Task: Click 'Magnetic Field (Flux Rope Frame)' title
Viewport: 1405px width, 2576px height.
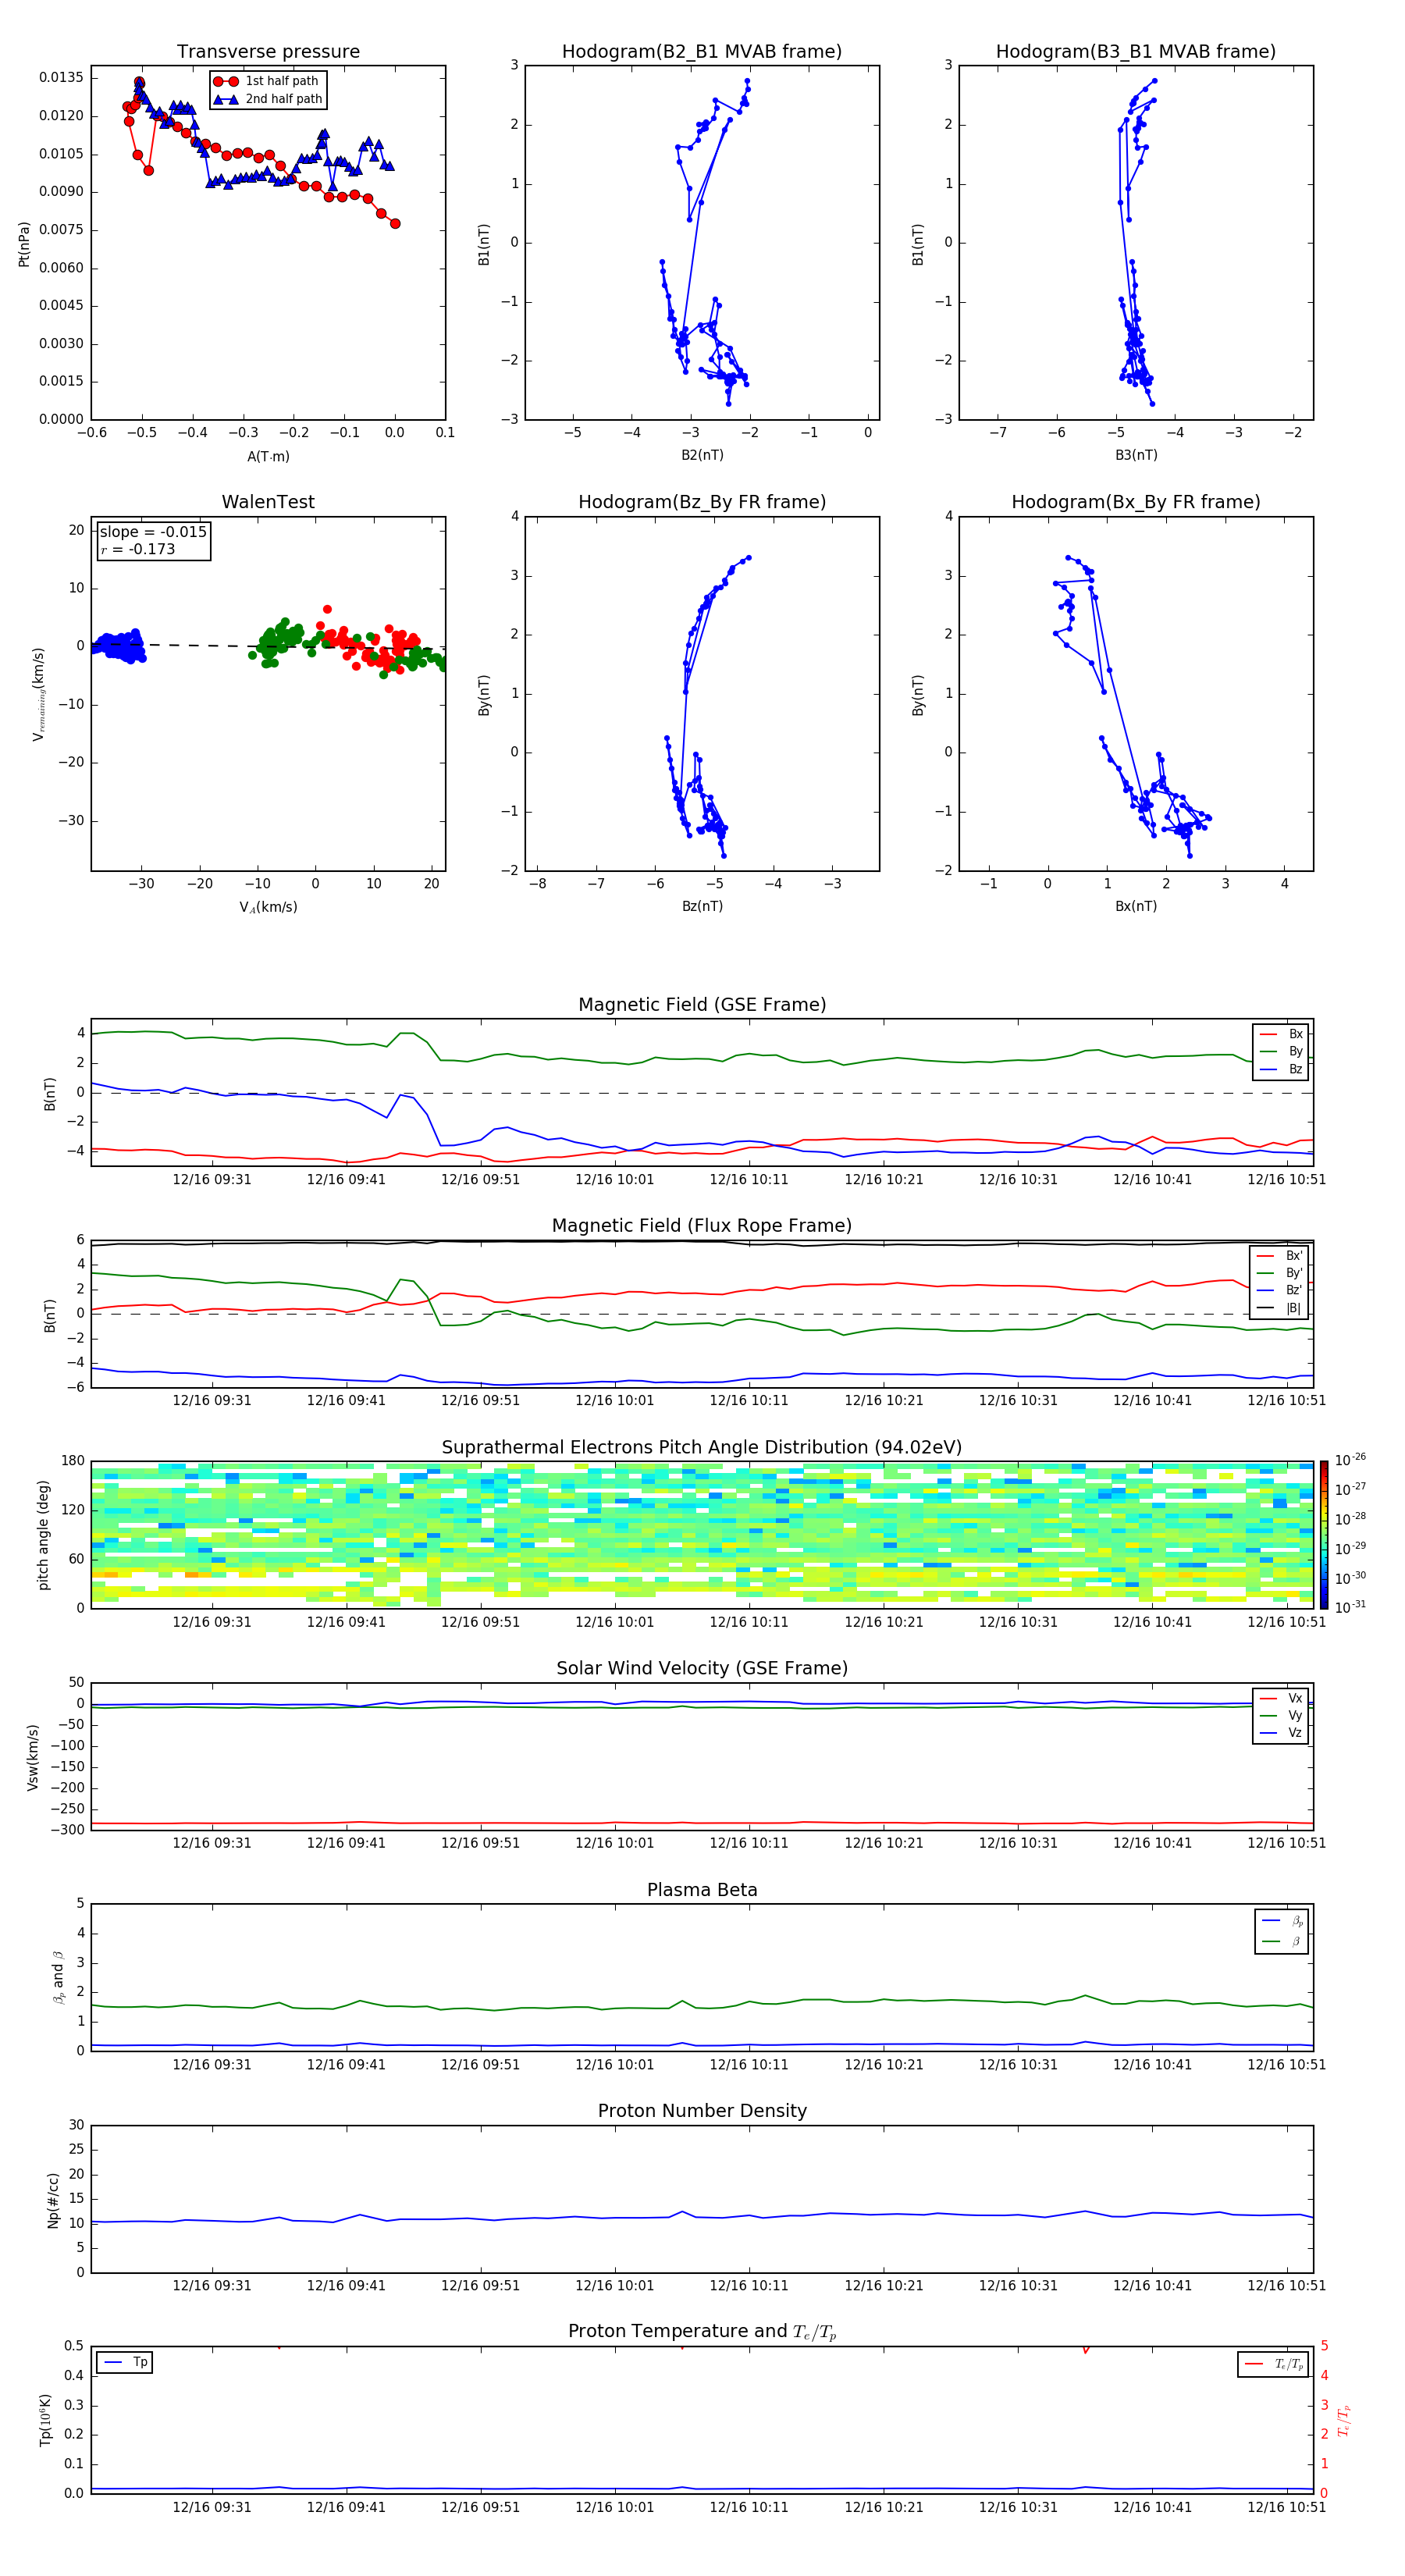Action: [702, 1226]
